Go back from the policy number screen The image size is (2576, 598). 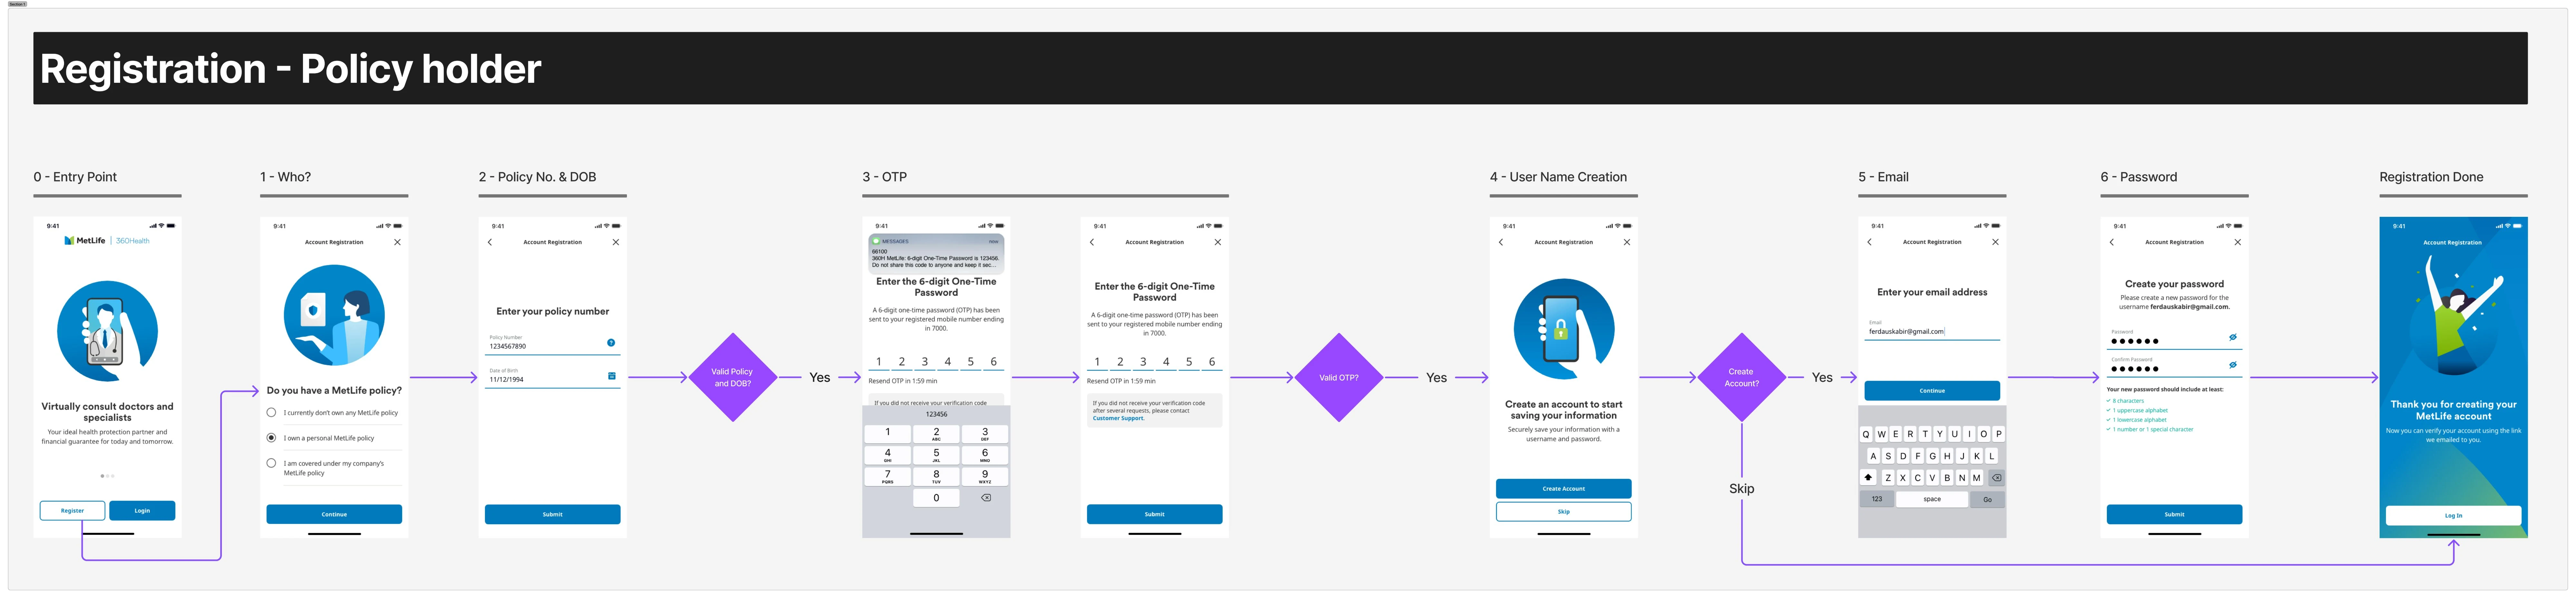click(x=490, y=242)
